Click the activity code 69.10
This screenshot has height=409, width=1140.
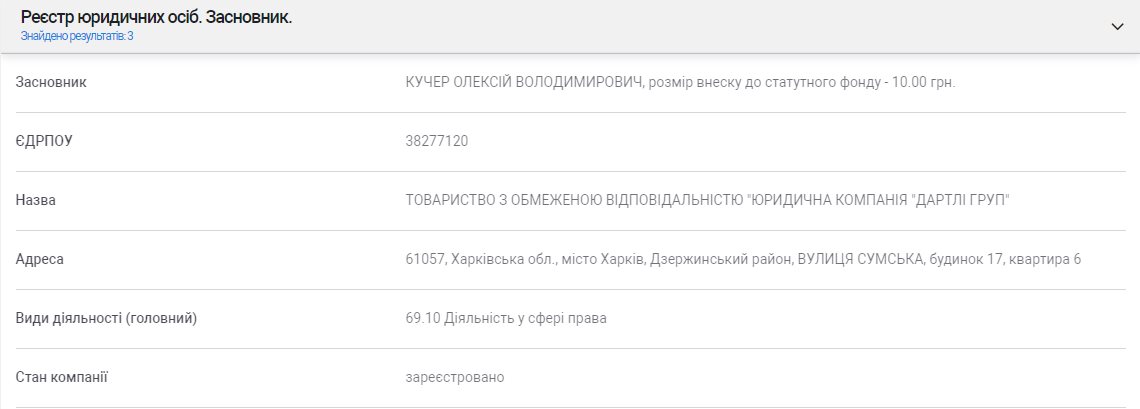(x=423, y=318)
